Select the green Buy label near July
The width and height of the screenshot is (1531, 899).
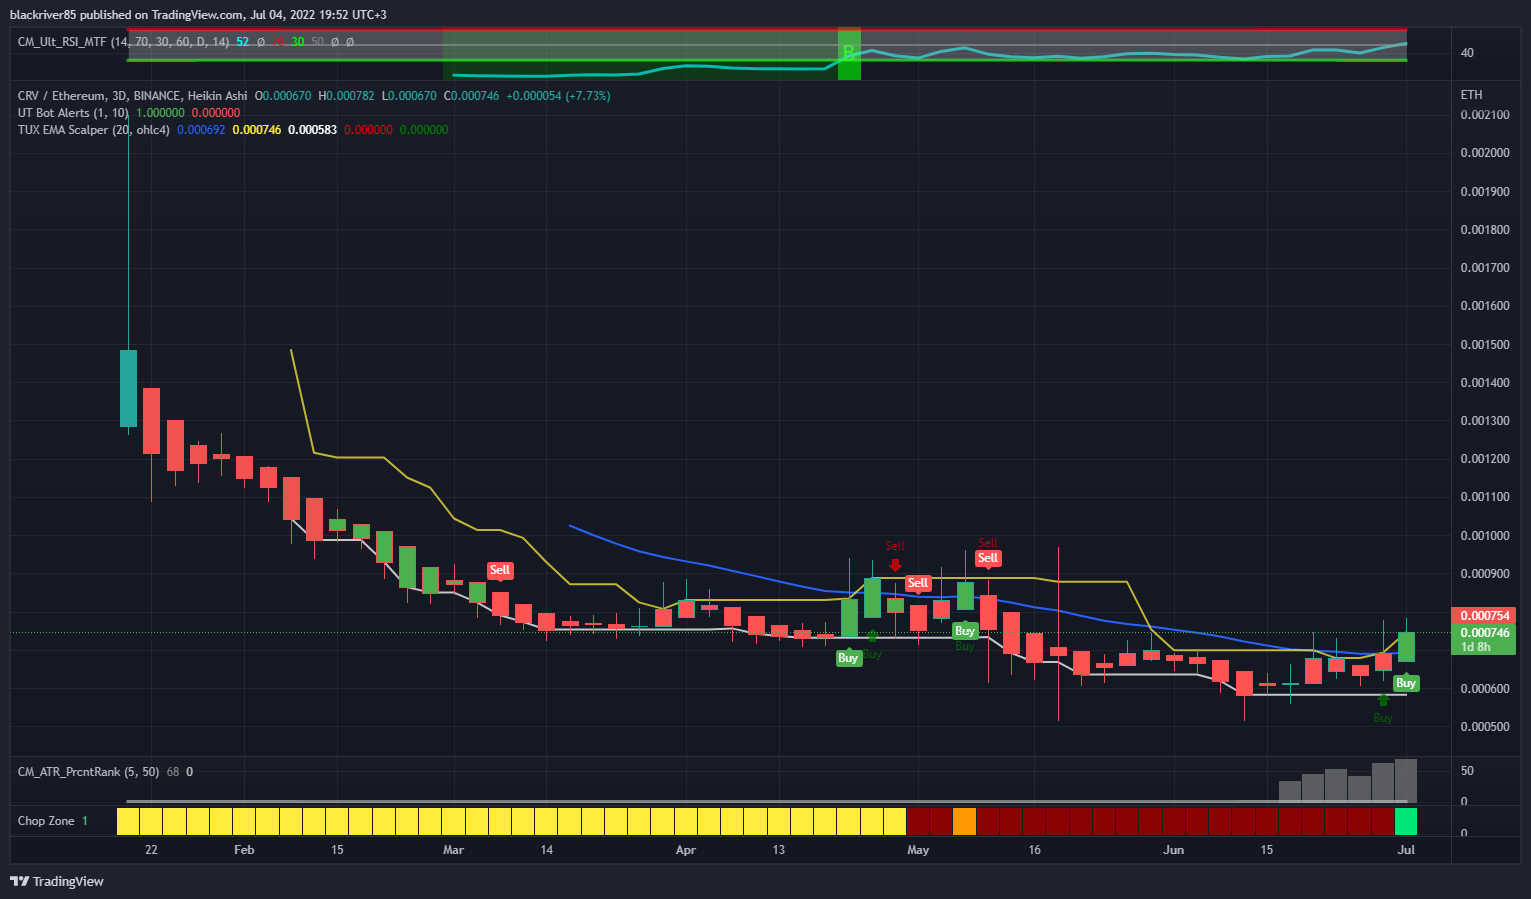(x=1406, y=683)
